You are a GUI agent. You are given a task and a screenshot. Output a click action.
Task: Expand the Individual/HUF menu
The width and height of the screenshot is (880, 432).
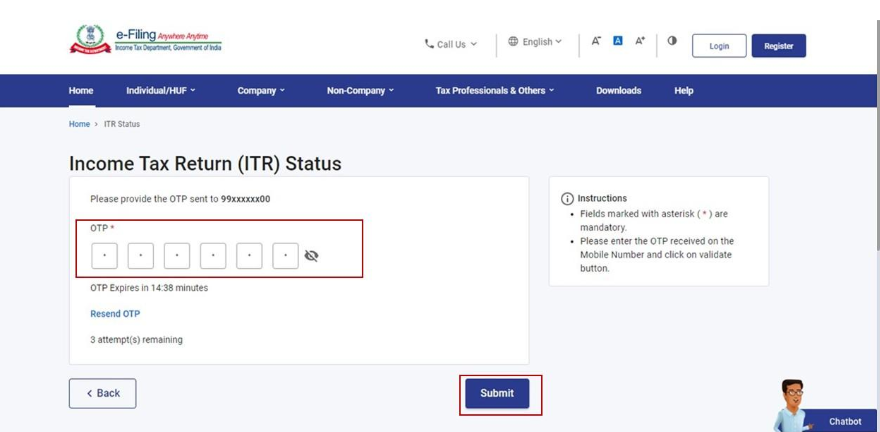(x=160, y=90)
